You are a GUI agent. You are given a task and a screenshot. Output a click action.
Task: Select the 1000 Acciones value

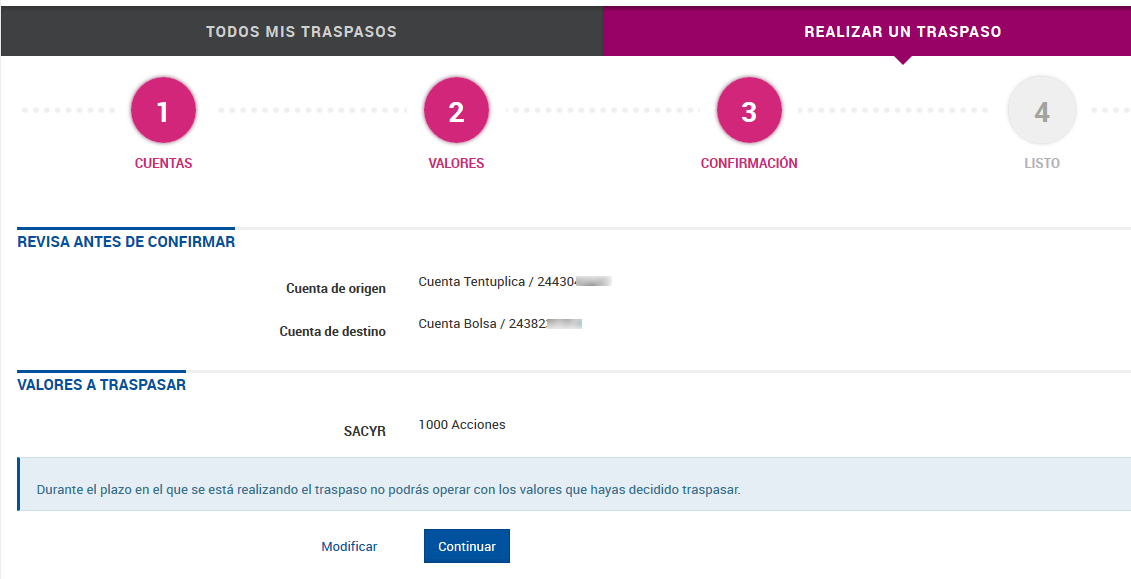click(x=462, y=425)
